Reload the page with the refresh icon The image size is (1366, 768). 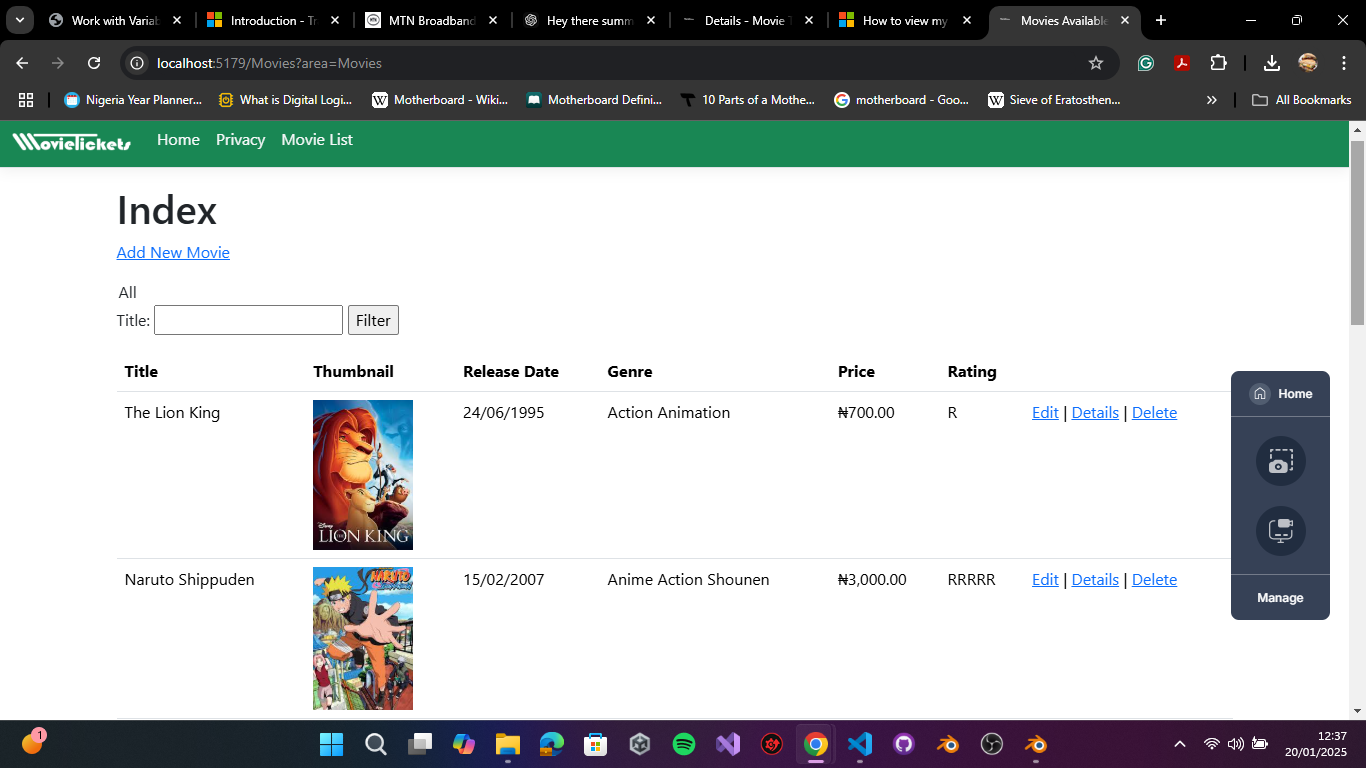coord(94,63)
